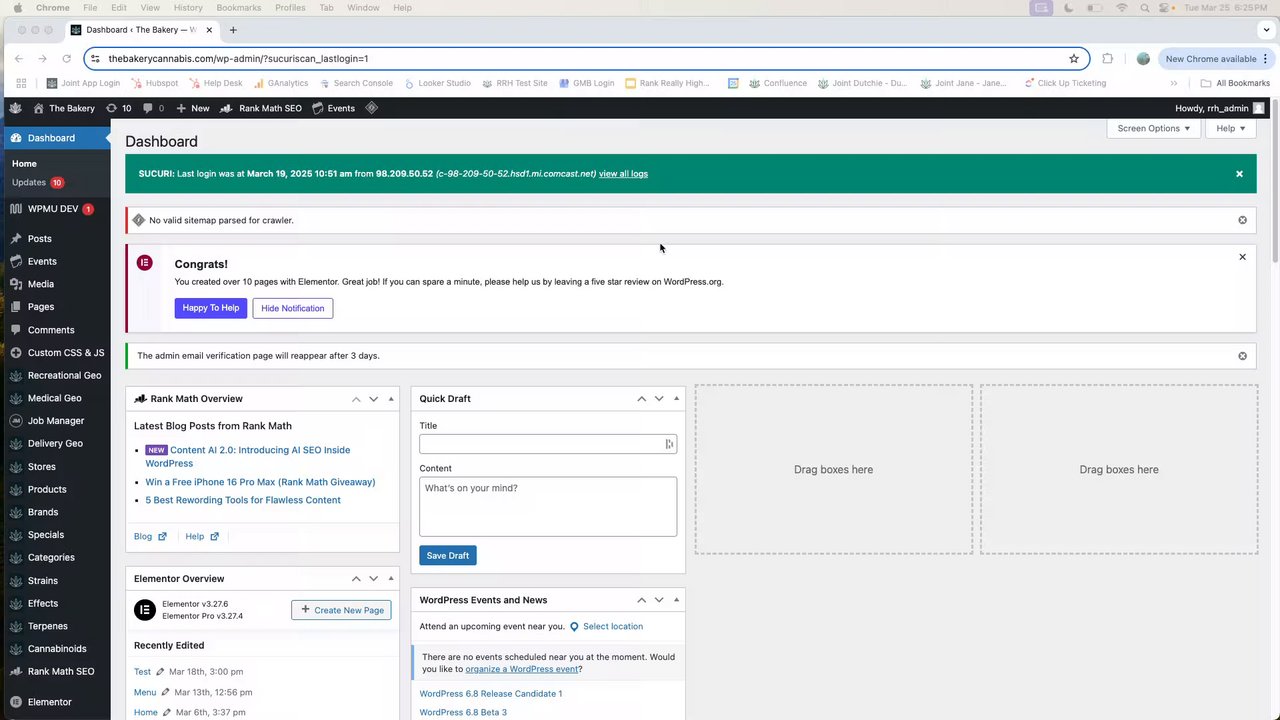Open All Bookmarks folder
This screenshot has height=720, width=1280.
1235,84
